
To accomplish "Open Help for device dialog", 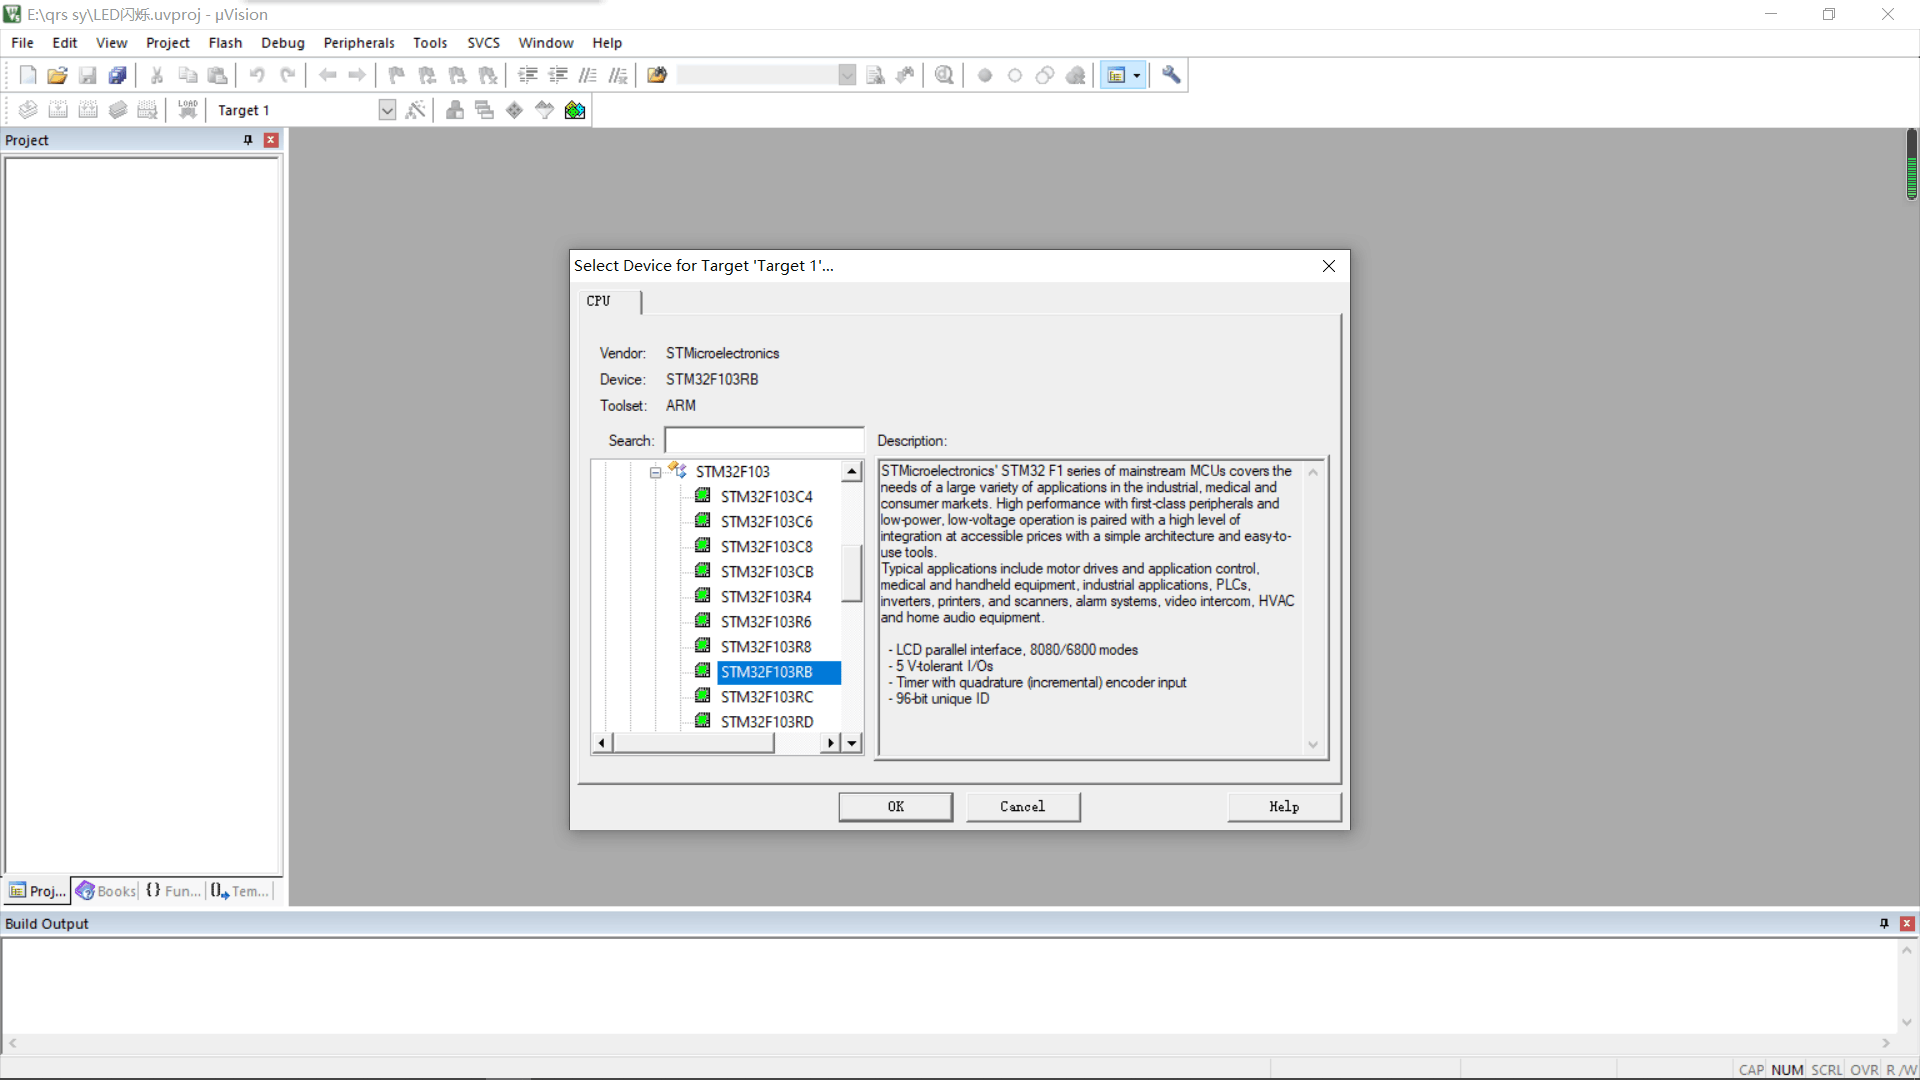I will pyautogui.click(x=1284, y=807).
